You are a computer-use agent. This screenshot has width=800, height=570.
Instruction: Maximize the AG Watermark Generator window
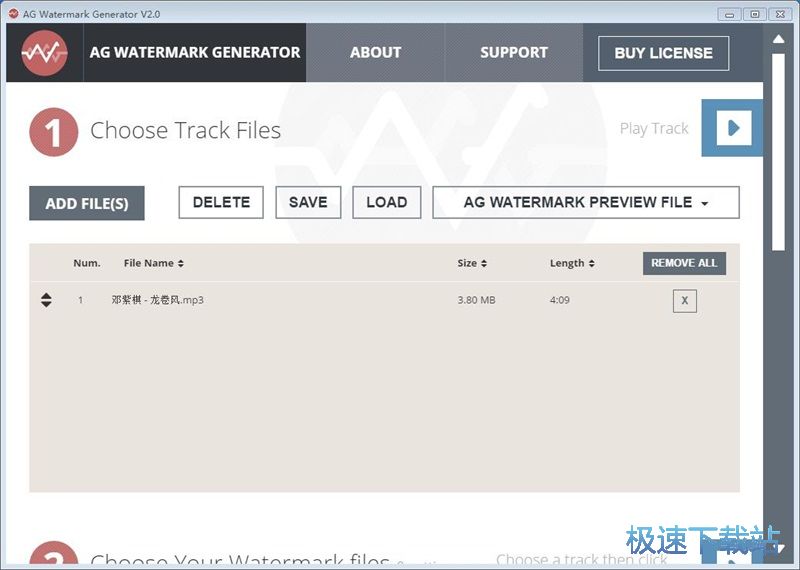click(755, 14)
